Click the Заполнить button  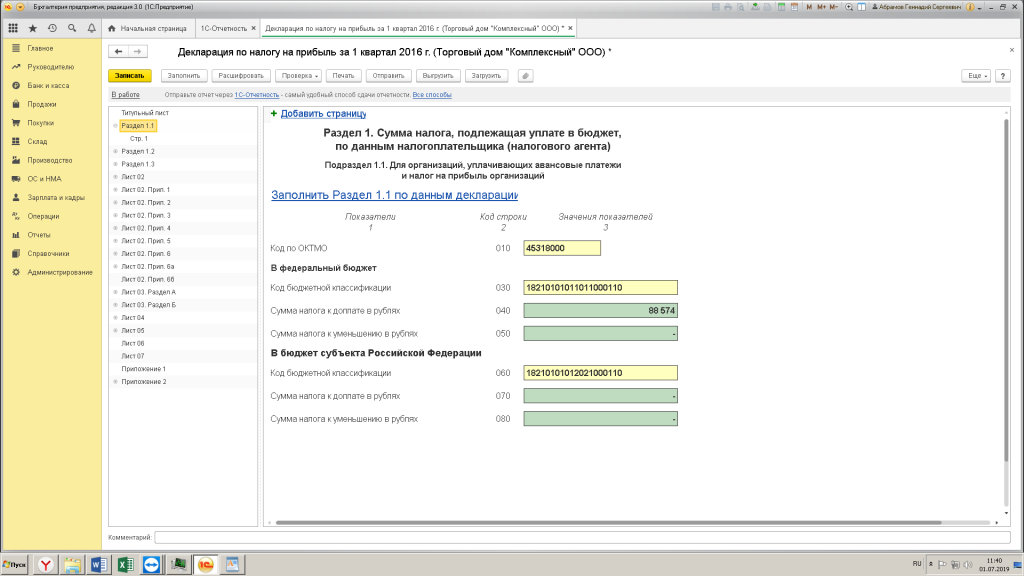click(x=184, y=76)
